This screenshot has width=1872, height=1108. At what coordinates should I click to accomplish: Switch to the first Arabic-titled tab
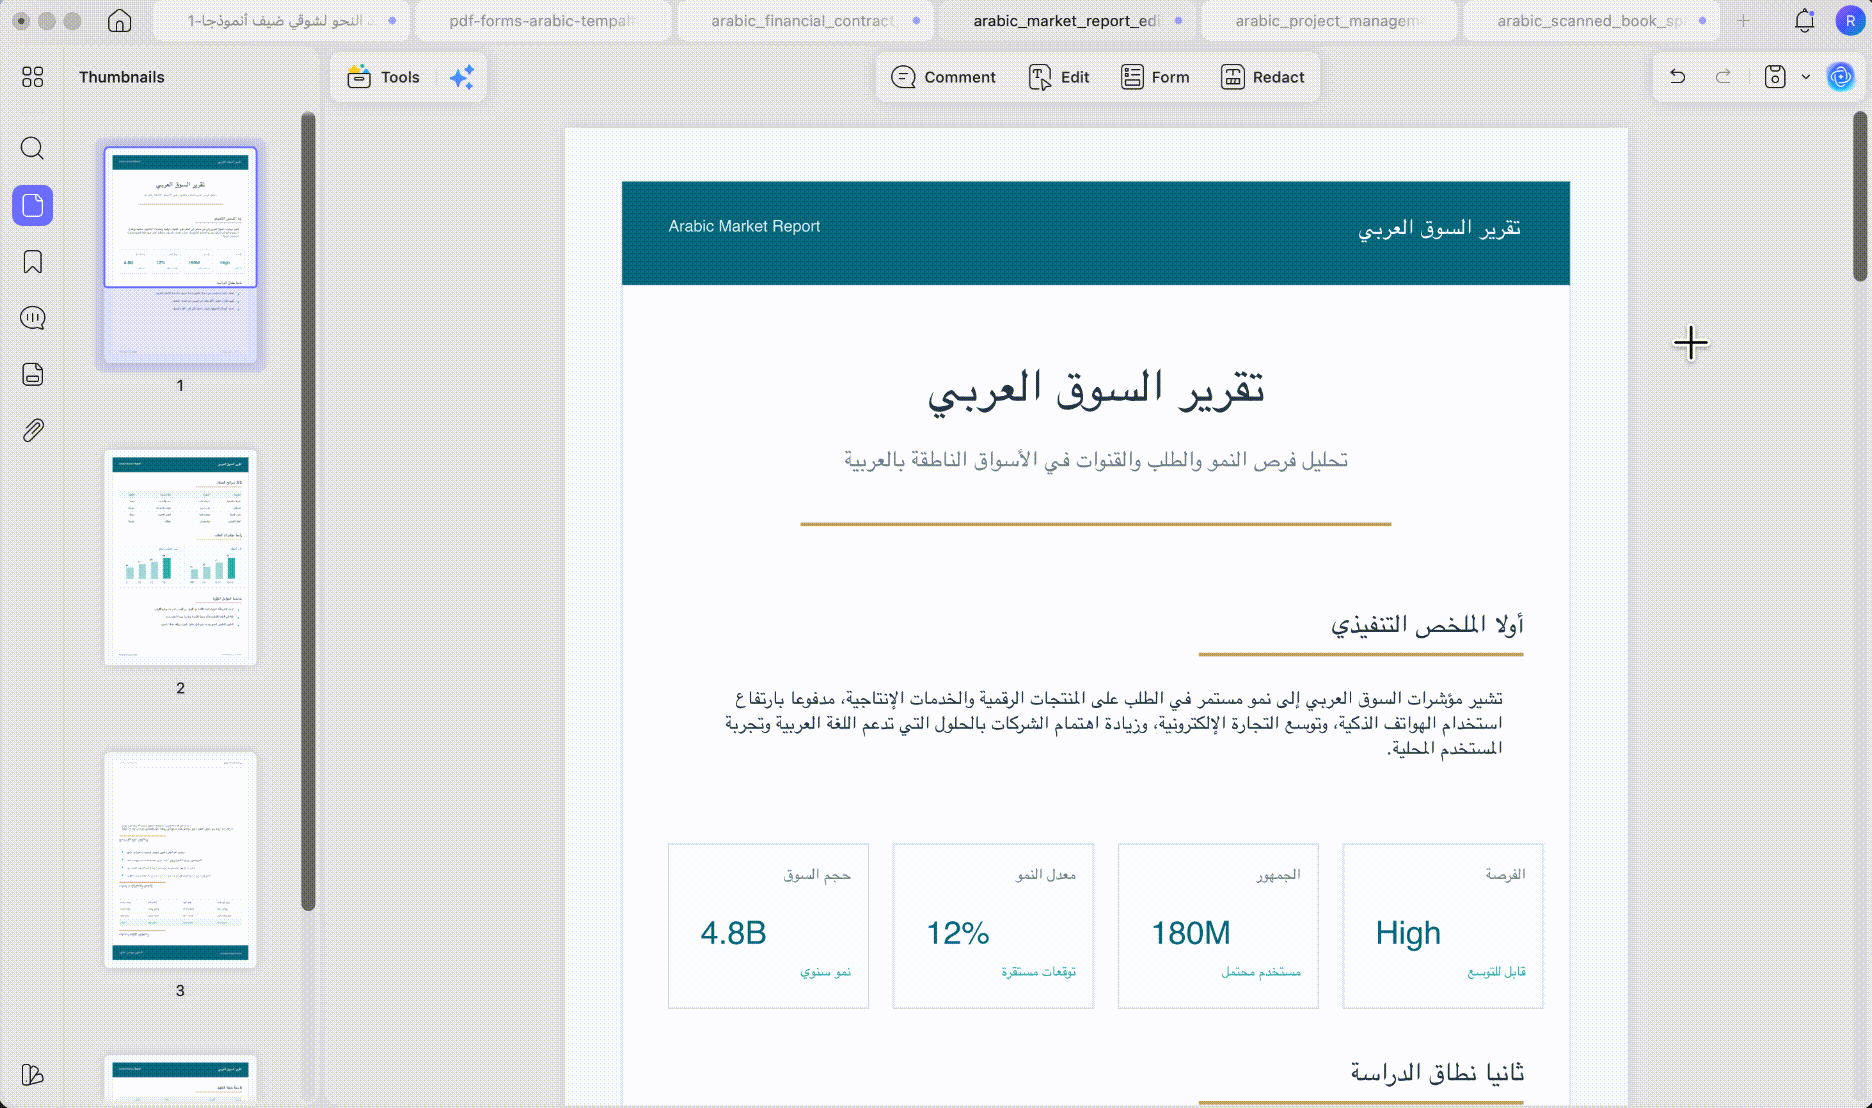point(281,21)
